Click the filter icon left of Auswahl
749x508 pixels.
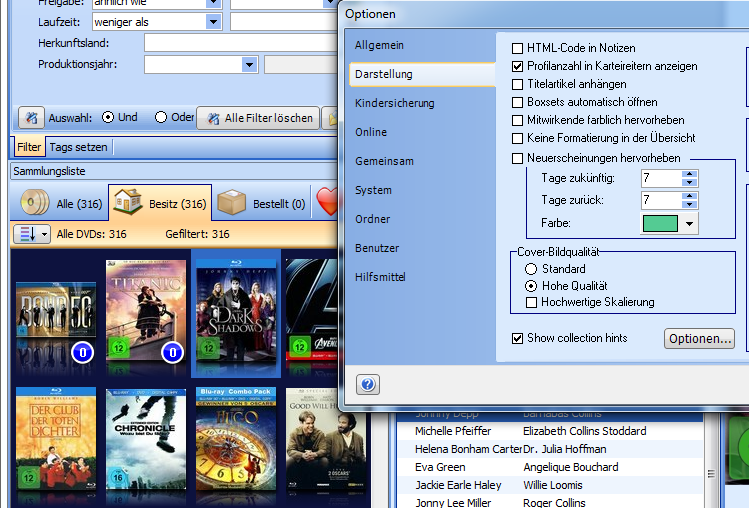point(31,118)
